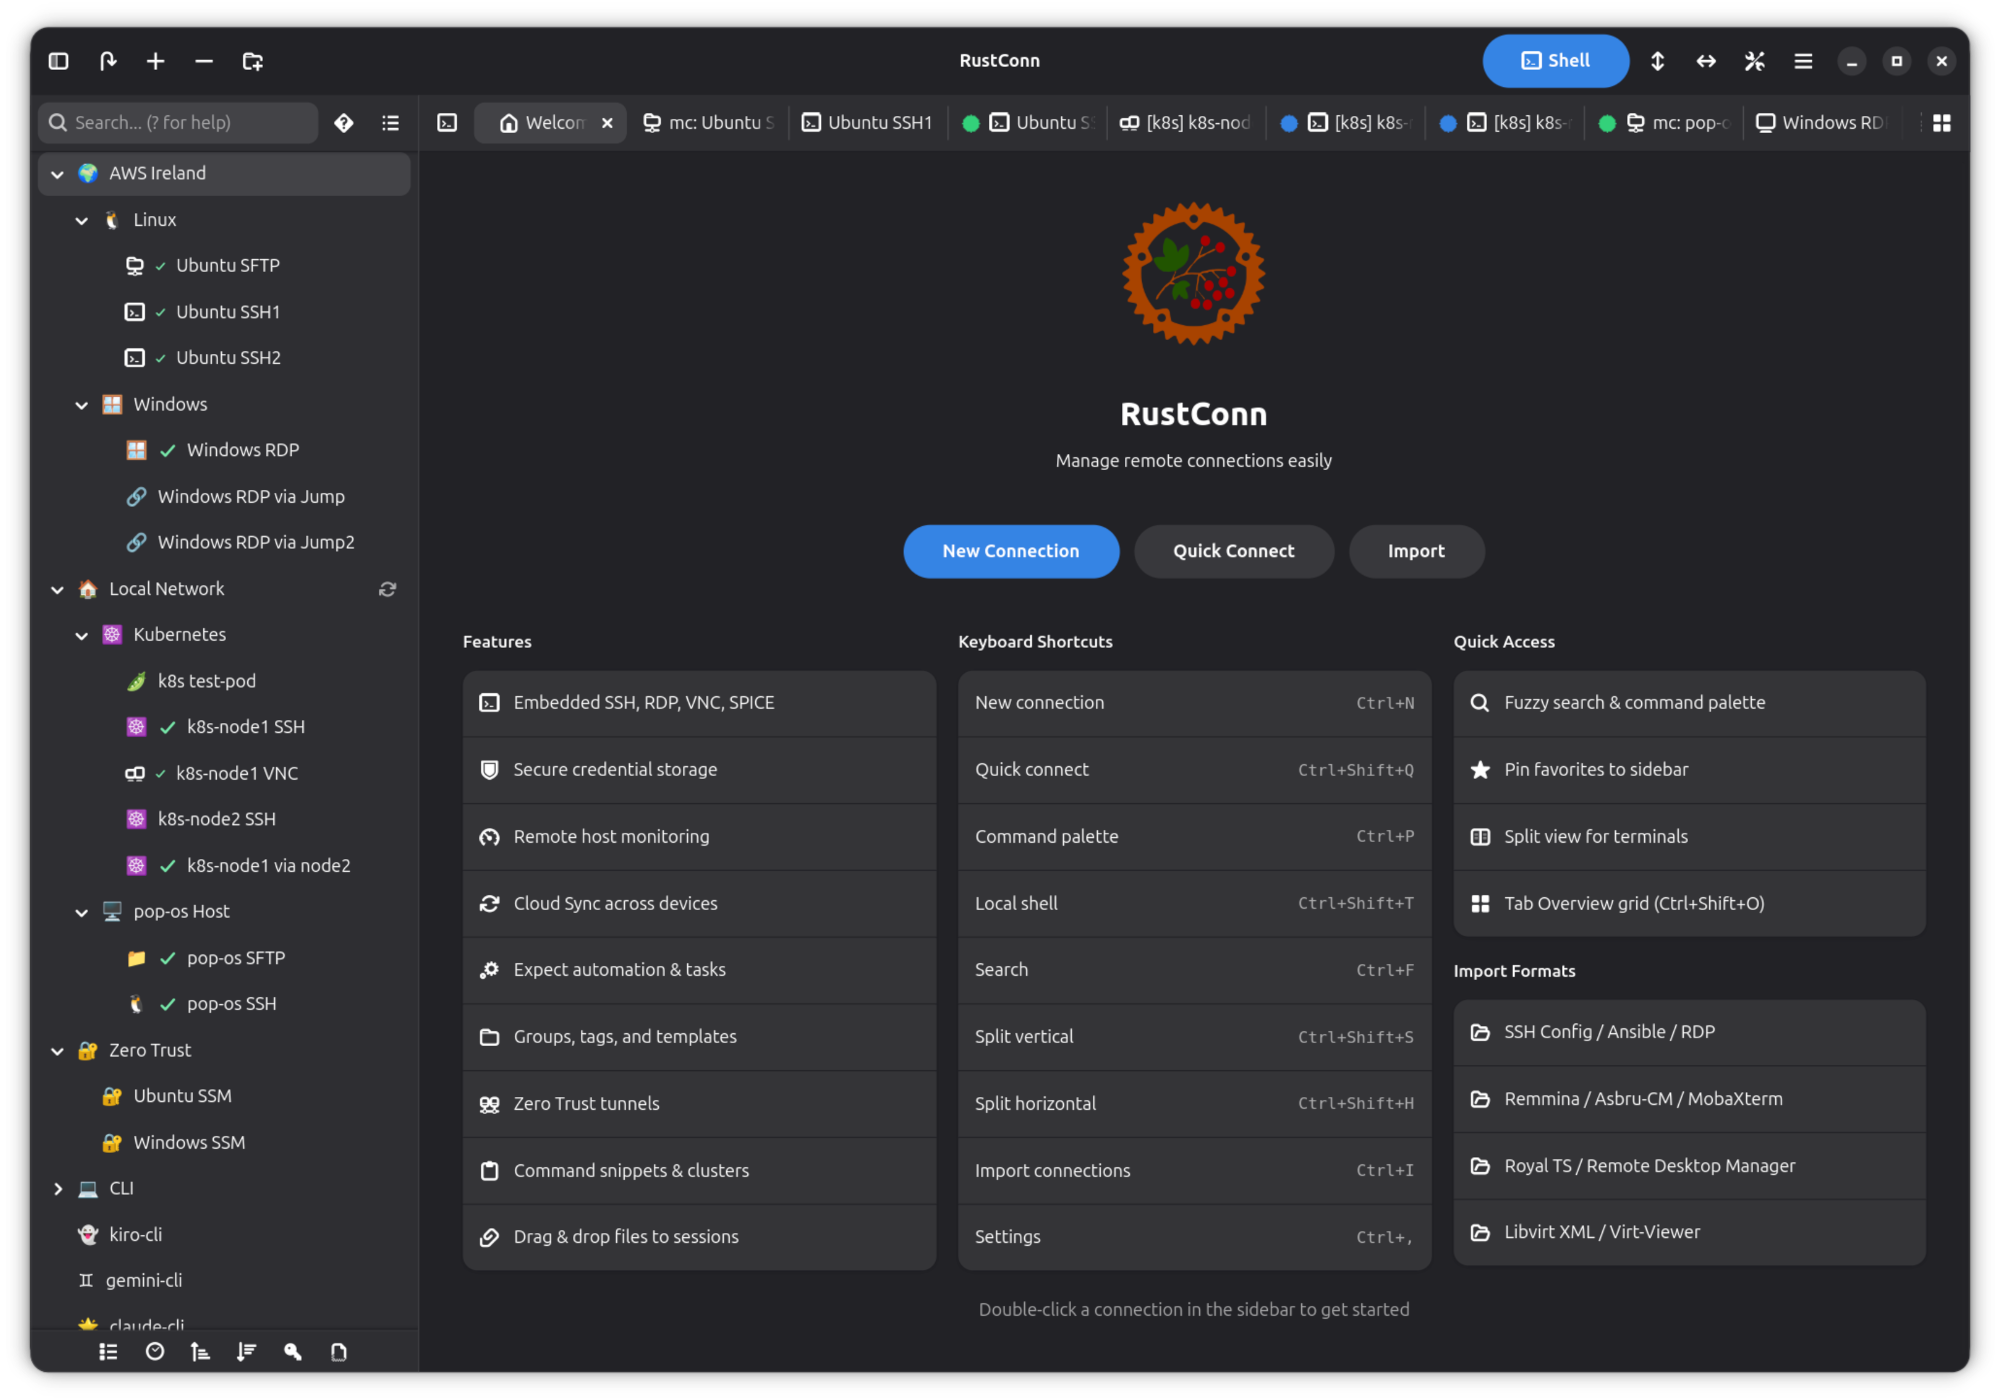Click SSH Config / Ansible / RDP import row
The width and height of the screenshot is (2000, 1400).
pos(1689,1032)
